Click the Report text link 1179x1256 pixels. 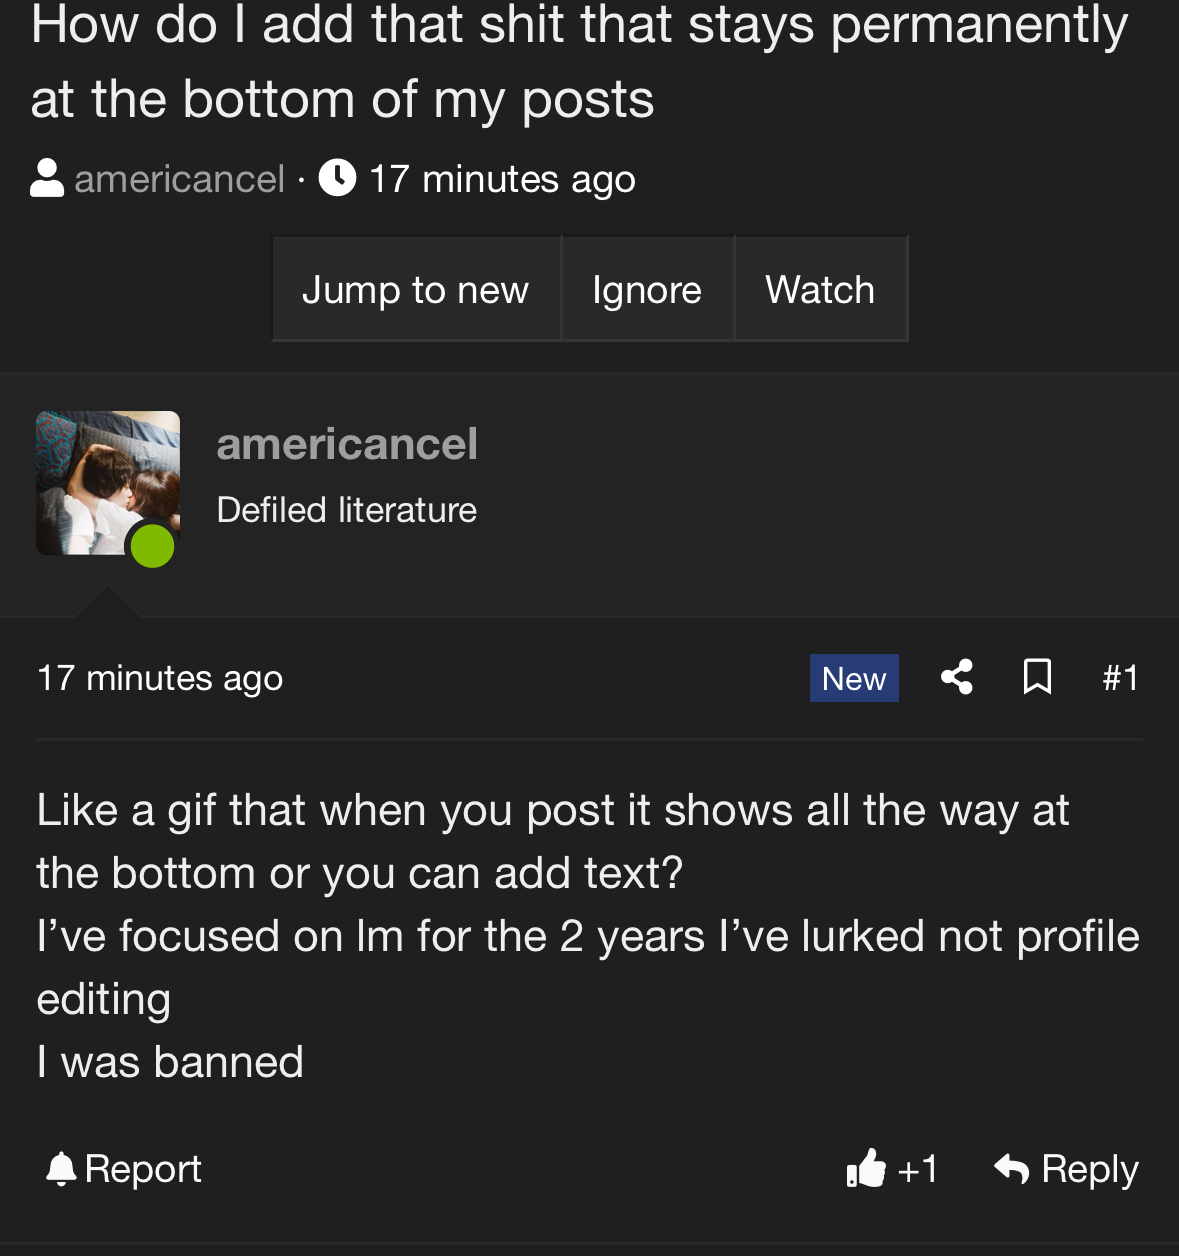coord(143,1168)
